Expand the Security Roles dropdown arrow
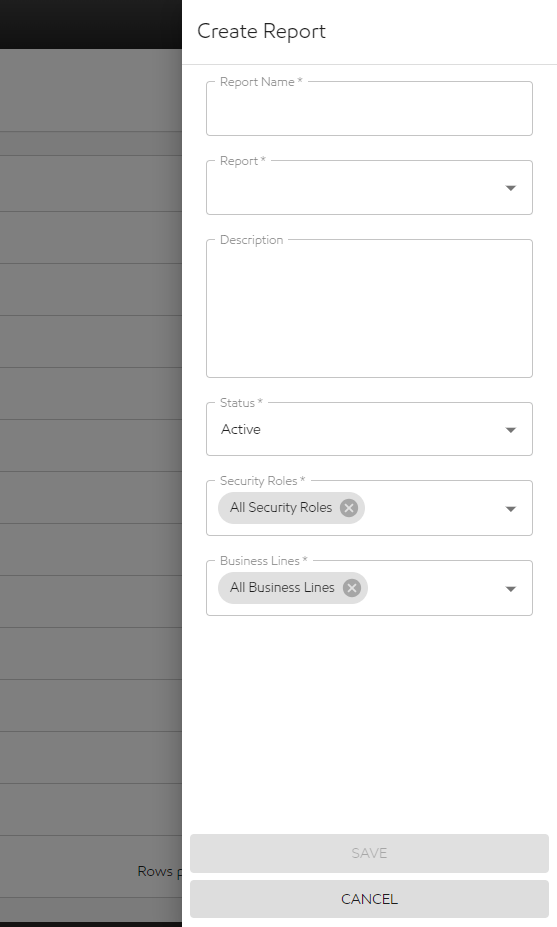This screenshot has height=927, width=557. [511, 509]
